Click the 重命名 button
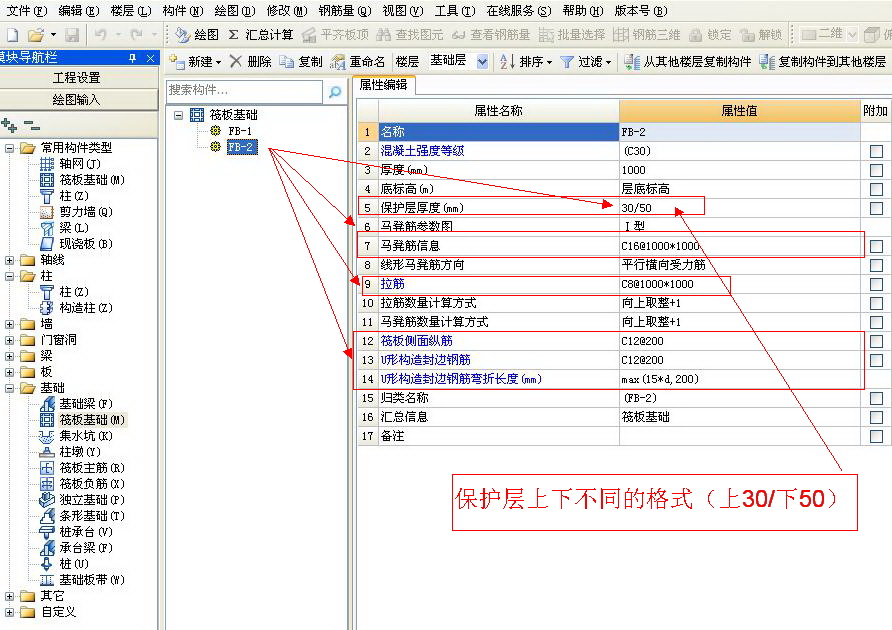 click(x=358, y=61)
